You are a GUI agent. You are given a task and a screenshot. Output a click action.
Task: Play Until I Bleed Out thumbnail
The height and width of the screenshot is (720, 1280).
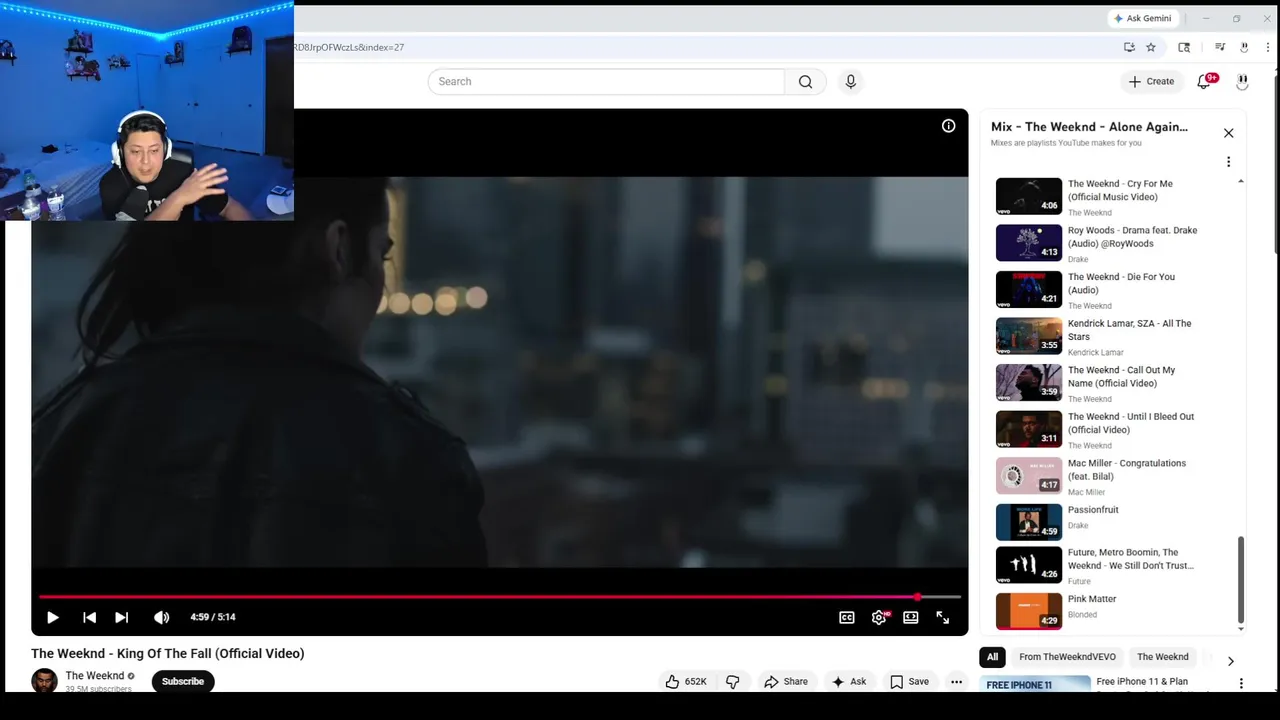(1029, 429)
